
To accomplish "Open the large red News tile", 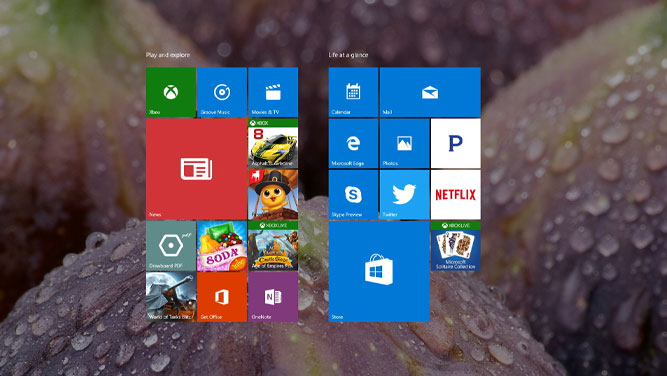I will click(196, 169).
